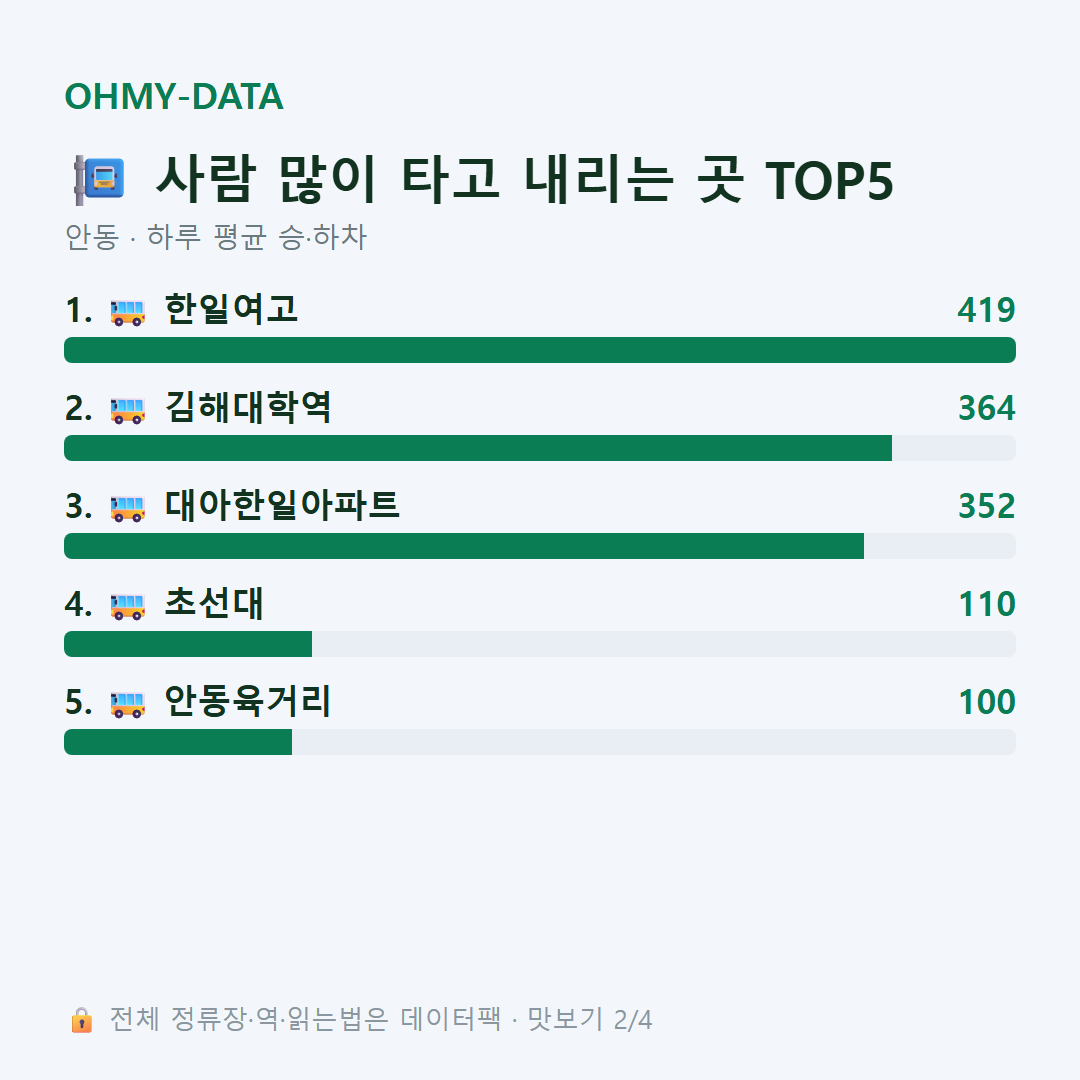Click the bus stop sign icon in title
This screenshot has width=1080, height=1080.
coord(99,180)
